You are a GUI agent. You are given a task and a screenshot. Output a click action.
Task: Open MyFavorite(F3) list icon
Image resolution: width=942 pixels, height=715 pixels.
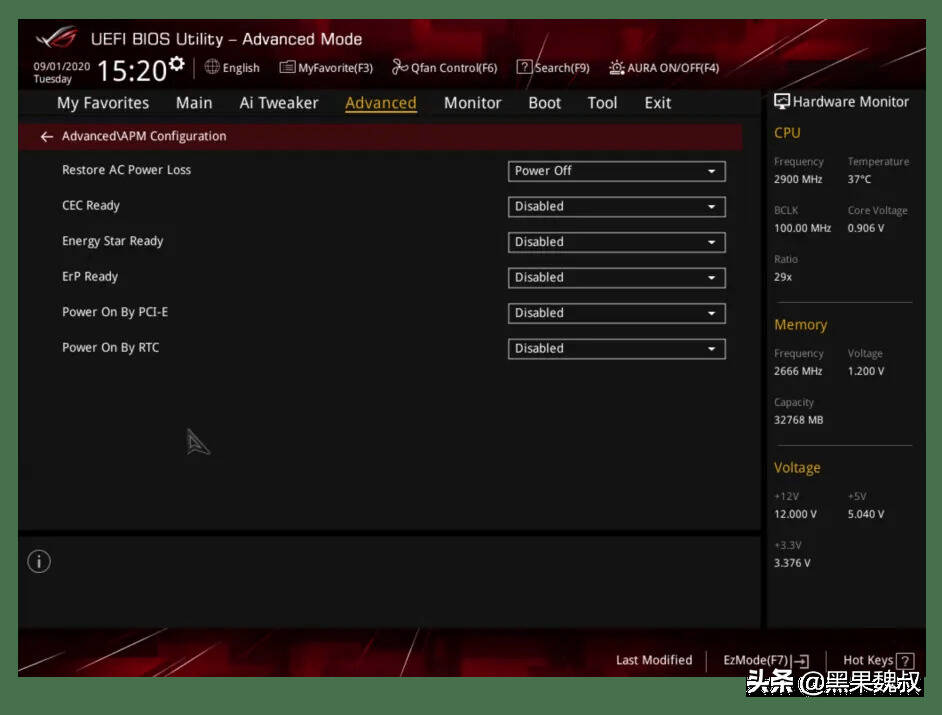287,67
